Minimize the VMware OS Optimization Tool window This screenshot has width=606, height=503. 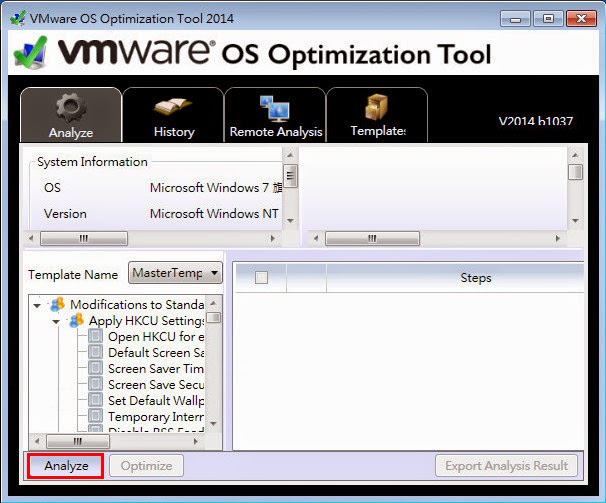coord(515,19)
